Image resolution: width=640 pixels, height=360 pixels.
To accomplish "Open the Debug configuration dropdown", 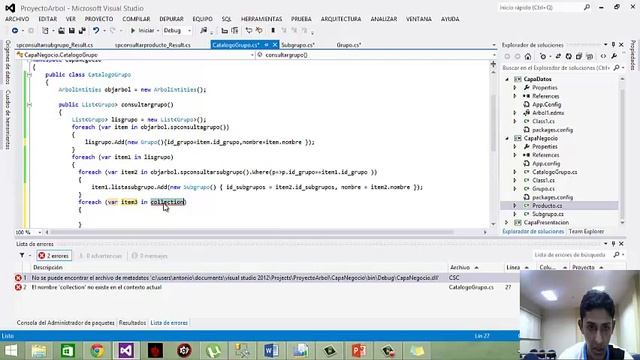I will (x=178, y=31).
